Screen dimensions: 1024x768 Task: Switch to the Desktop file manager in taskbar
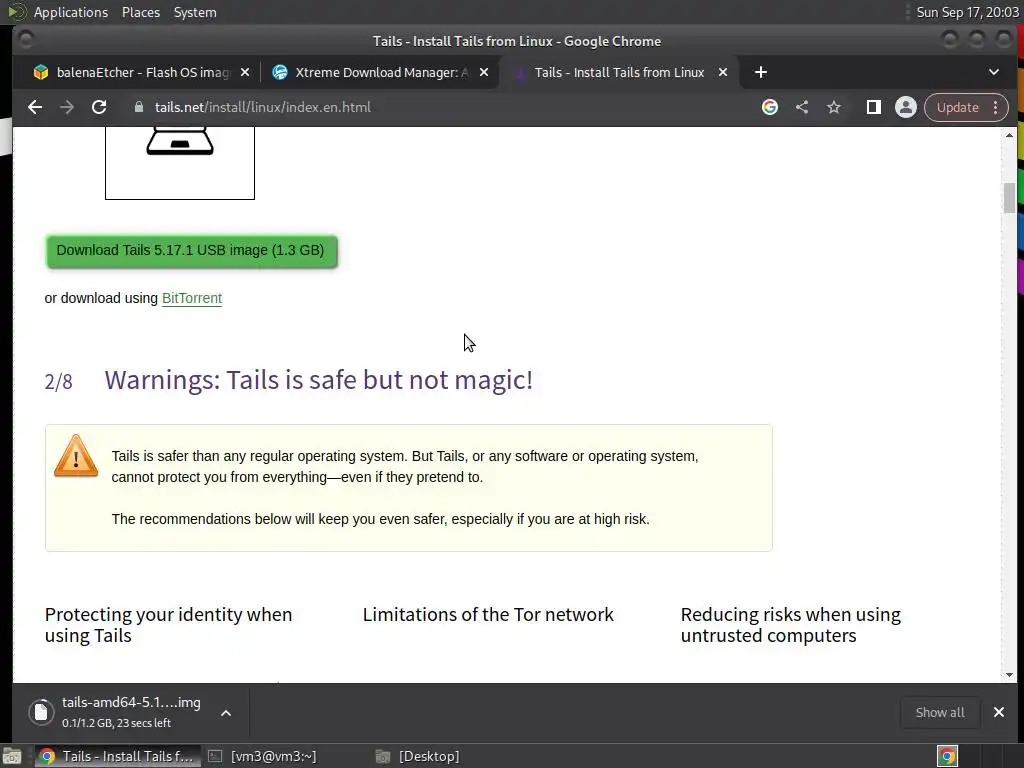[x=418, y=756]
